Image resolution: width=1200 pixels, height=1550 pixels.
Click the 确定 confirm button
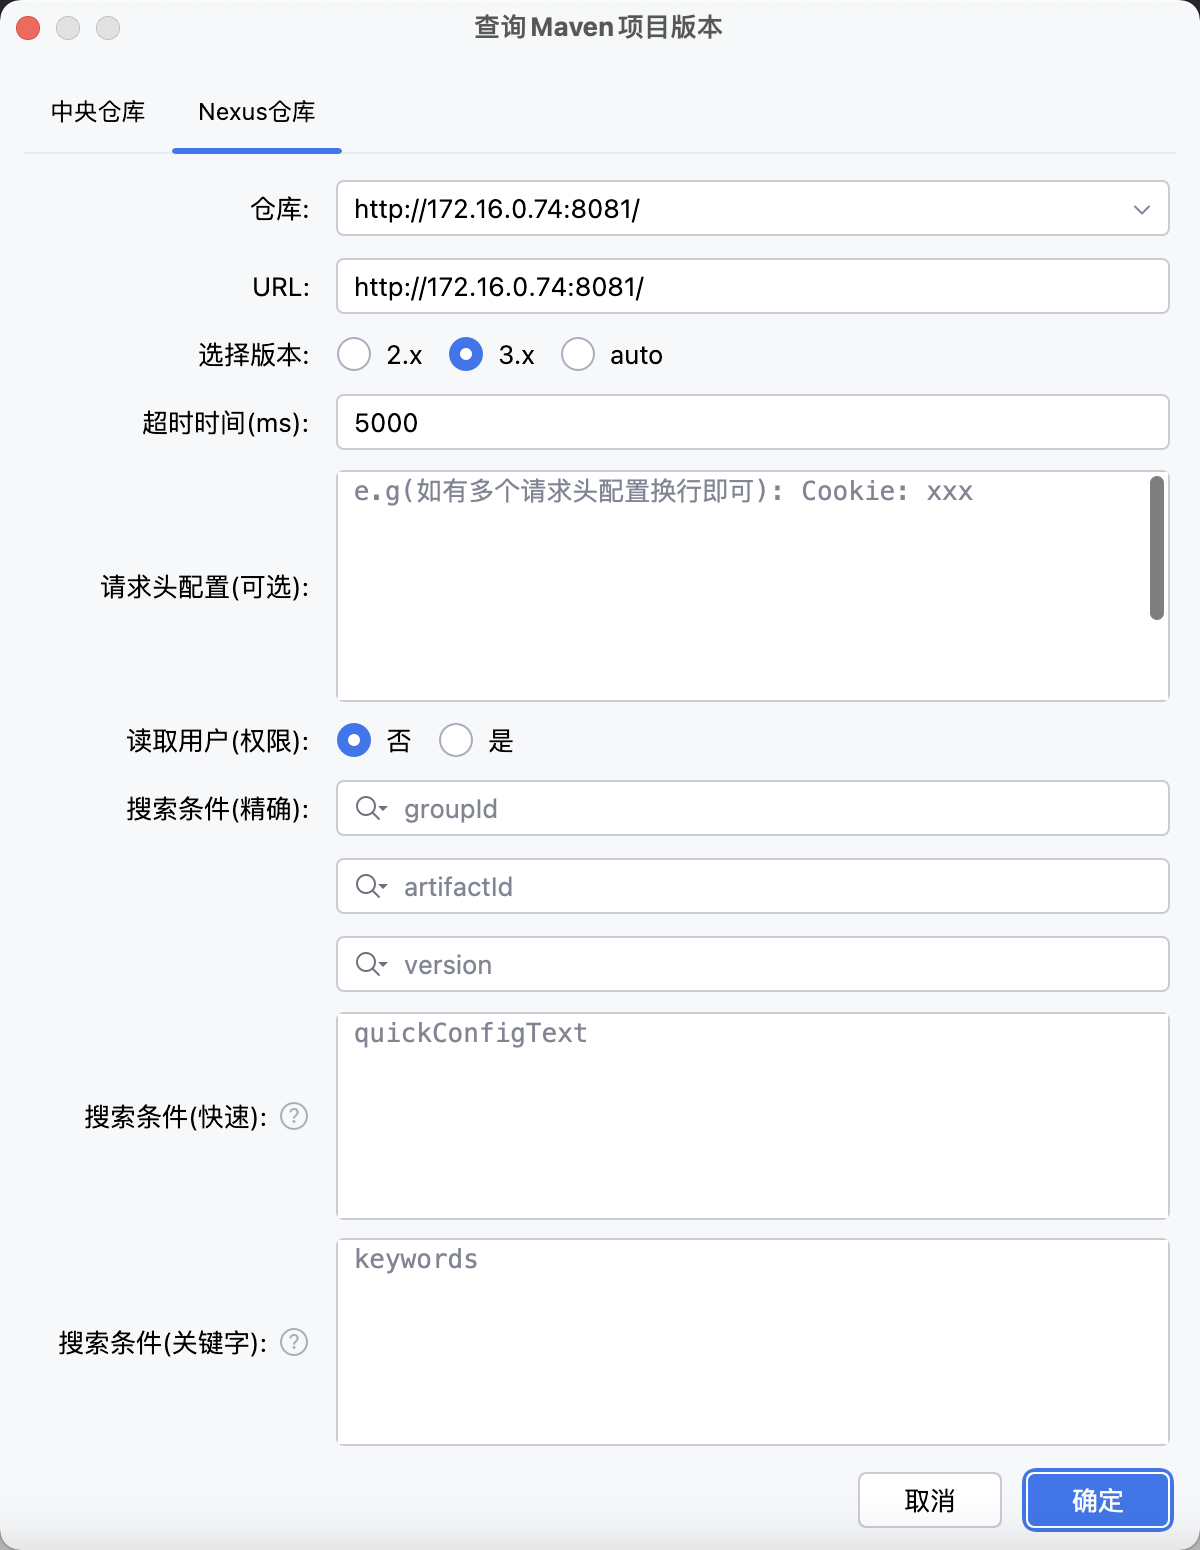tap(1096, 1500)
